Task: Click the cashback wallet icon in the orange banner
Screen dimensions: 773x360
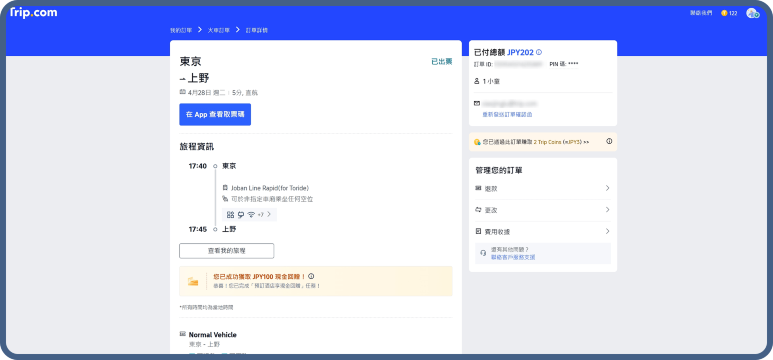Action: 193,282
